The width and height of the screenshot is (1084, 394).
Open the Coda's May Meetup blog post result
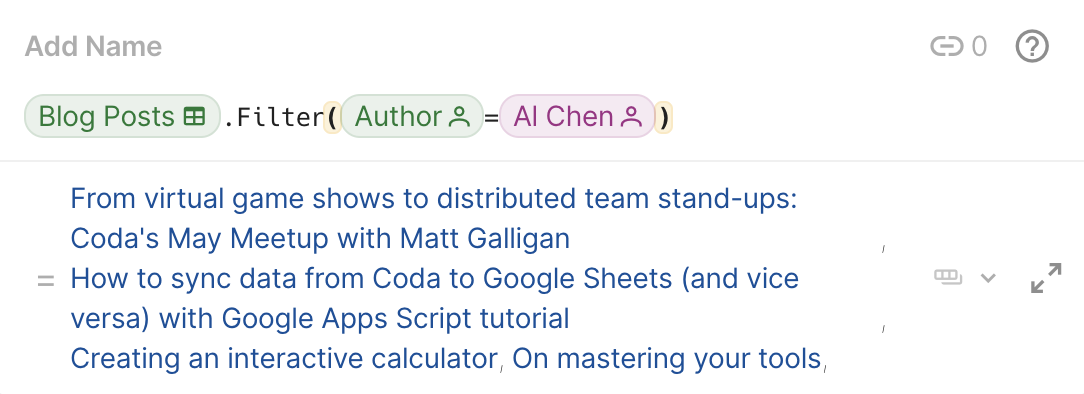click(x=434, y=218)
